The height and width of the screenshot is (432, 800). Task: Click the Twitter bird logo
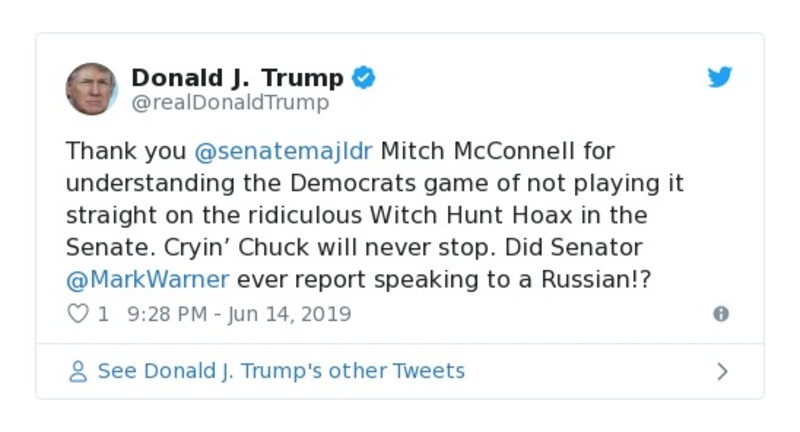coord(720,78)
